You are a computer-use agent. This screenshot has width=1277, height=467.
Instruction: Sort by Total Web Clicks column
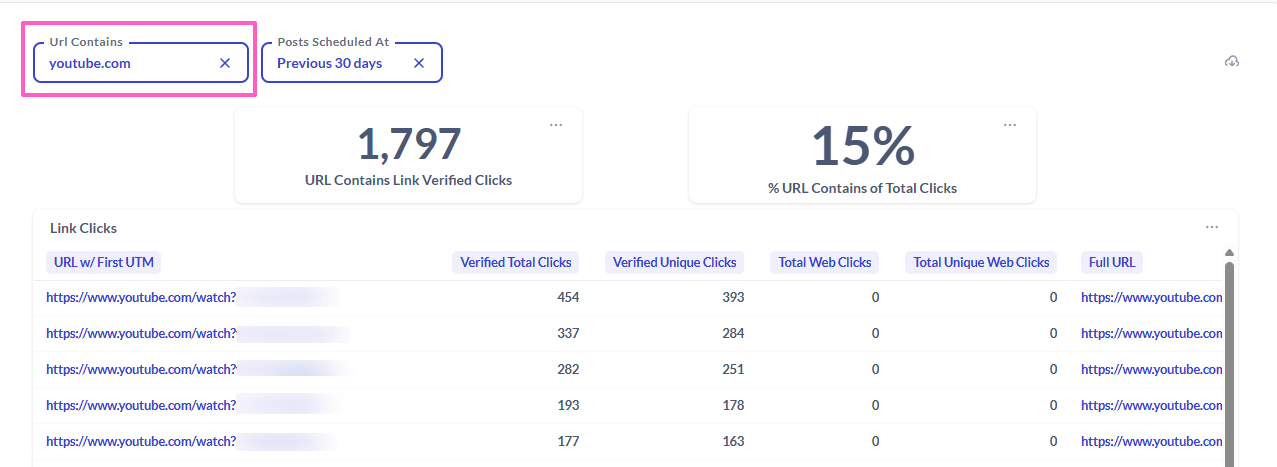(x=825, y=262)
